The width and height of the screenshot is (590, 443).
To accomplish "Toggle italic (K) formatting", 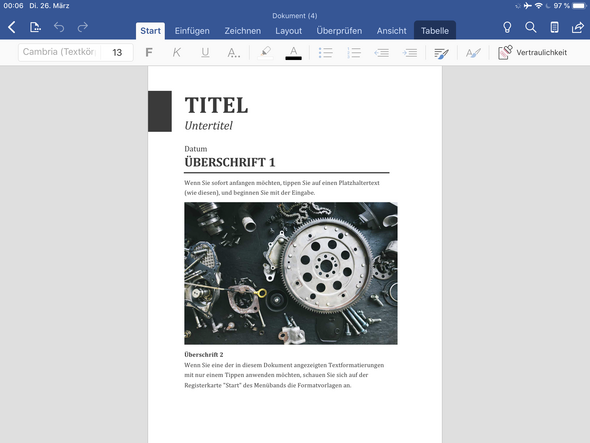I will click(x=176, y=52).
